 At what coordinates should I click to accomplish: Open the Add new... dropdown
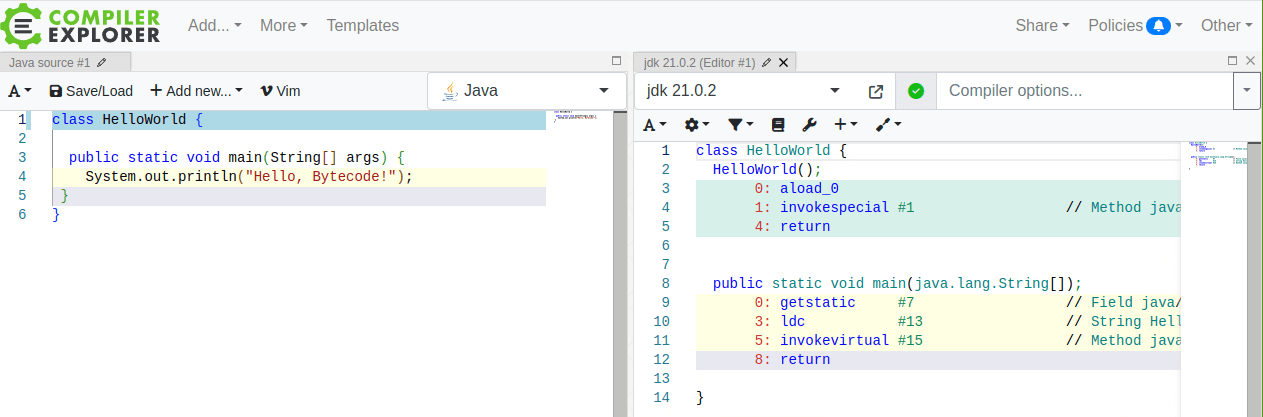pos(196,91)
